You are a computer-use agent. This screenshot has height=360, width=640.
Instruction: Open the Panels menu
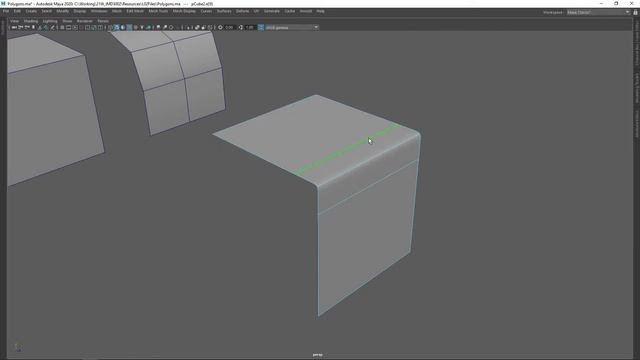[103, 21]
